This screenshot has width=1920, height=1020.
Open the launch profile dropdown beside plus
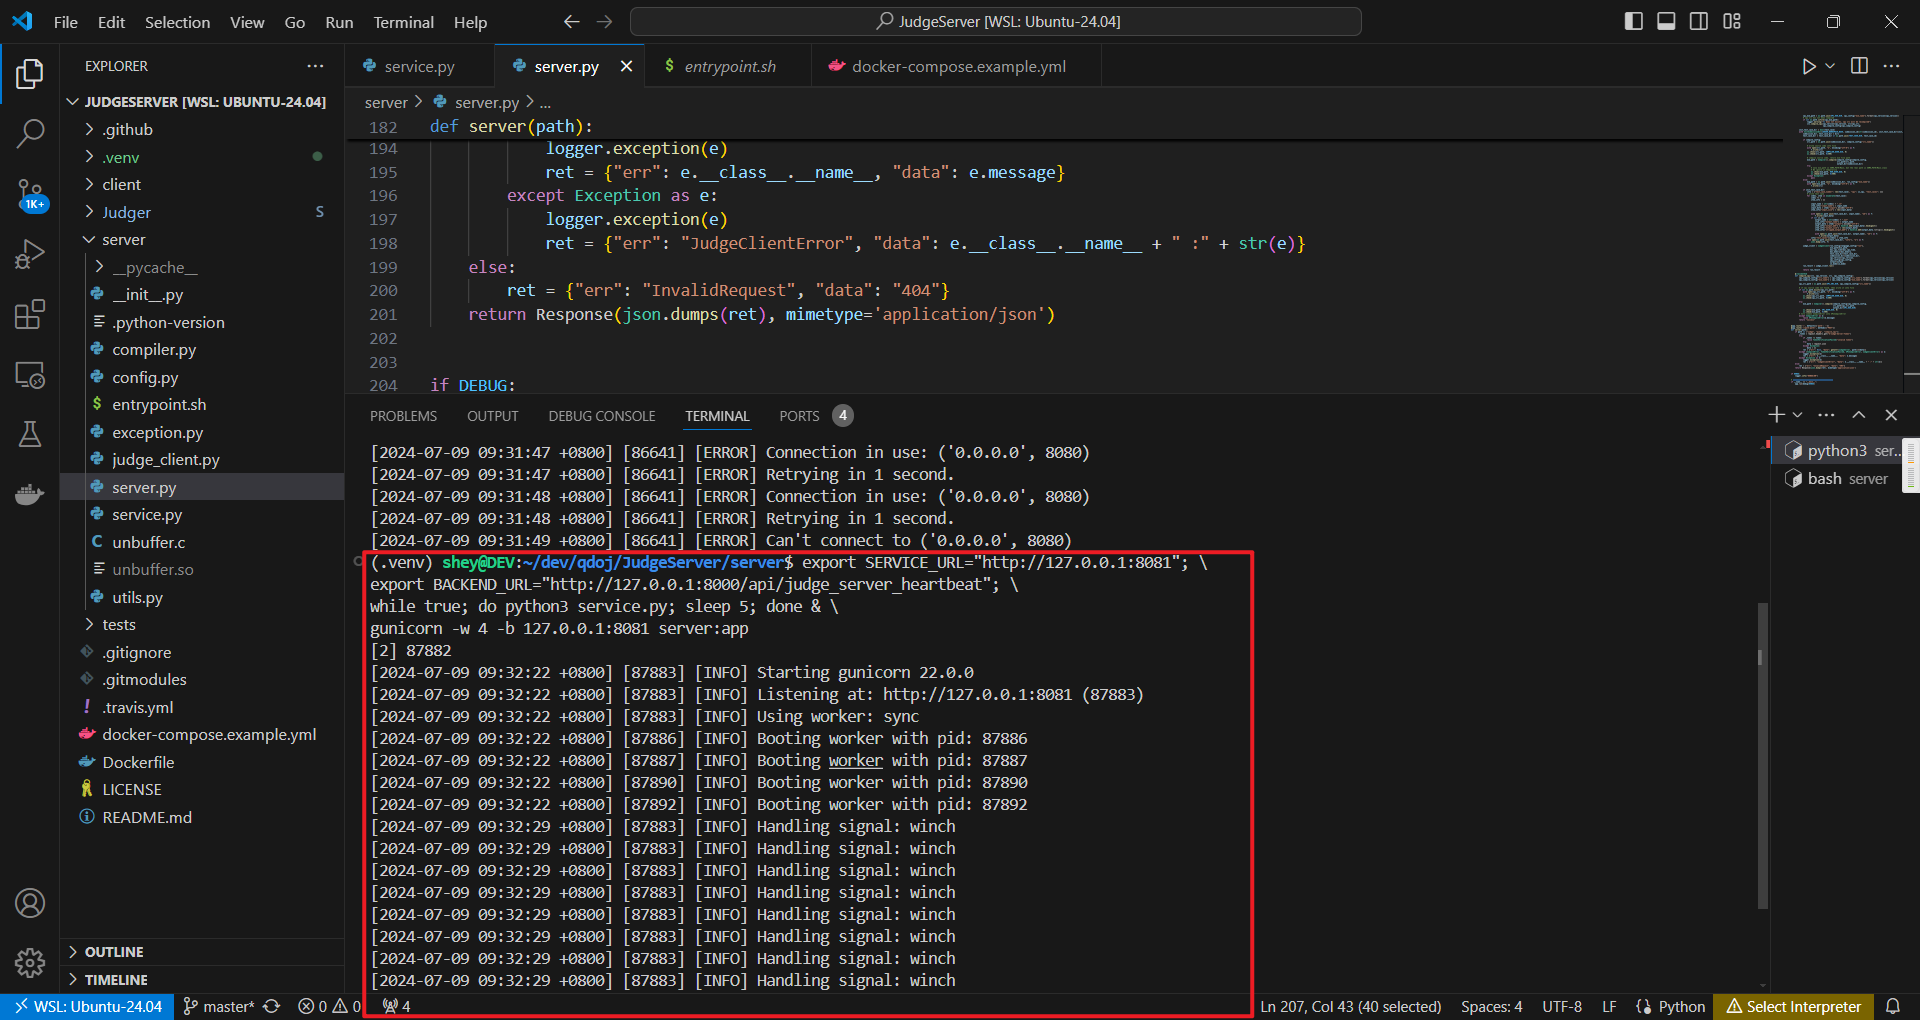(1797, 415)
